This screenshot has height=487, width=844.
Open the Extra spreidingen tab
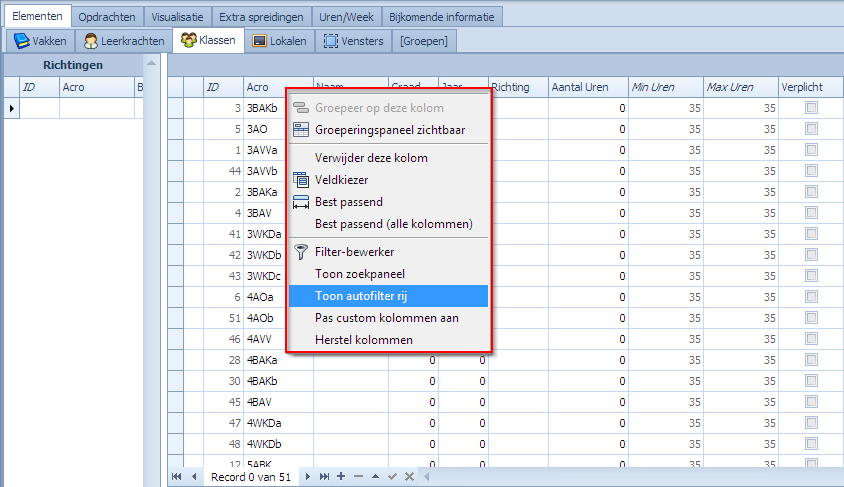tap(261, 17)
